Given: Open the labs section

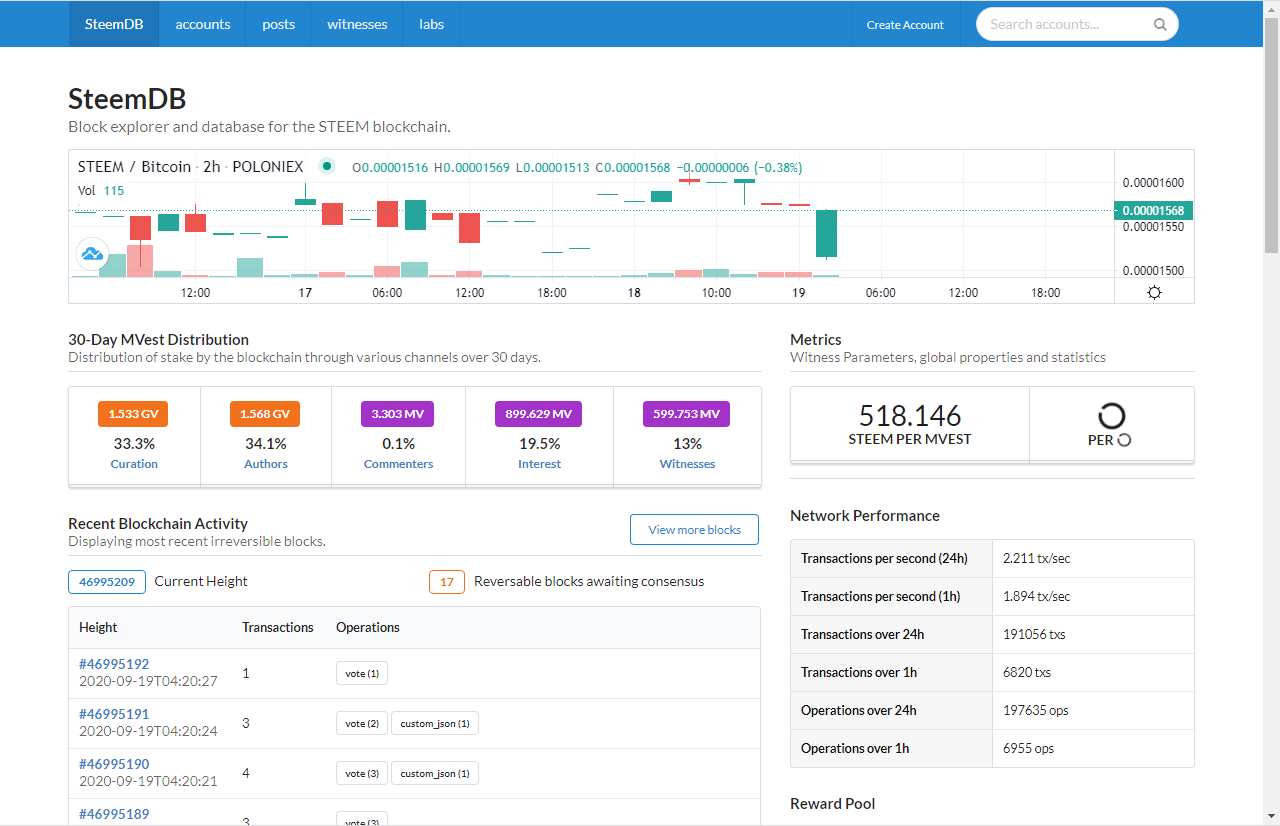Looking at the screenshot, I should coord(431,24).
